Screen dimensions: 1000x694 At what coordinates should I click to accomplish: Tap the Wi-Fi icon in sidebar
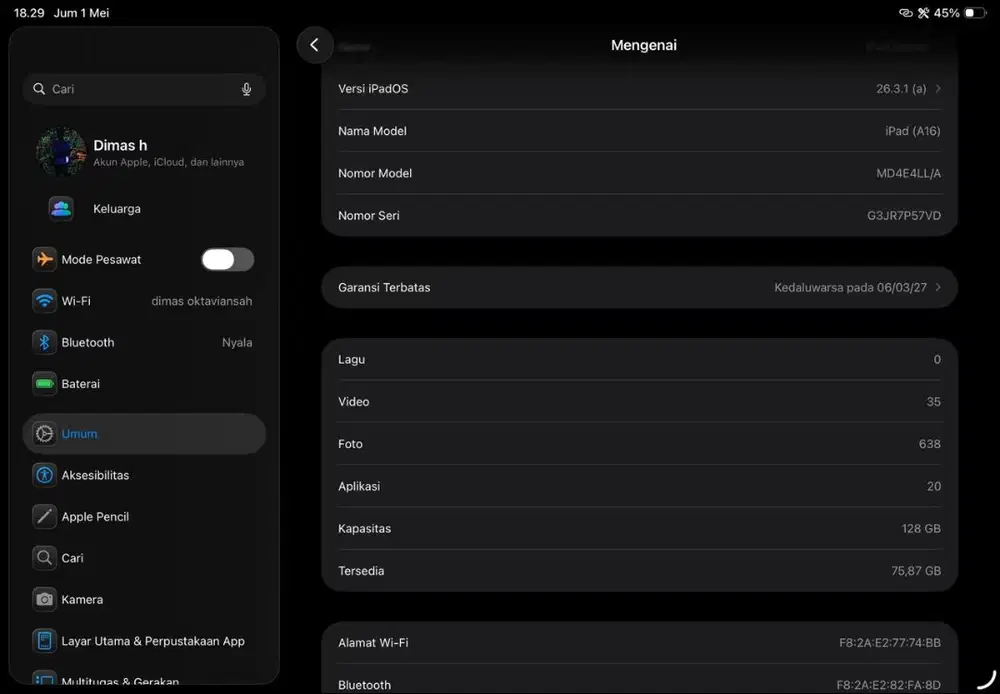pos(45,300)
